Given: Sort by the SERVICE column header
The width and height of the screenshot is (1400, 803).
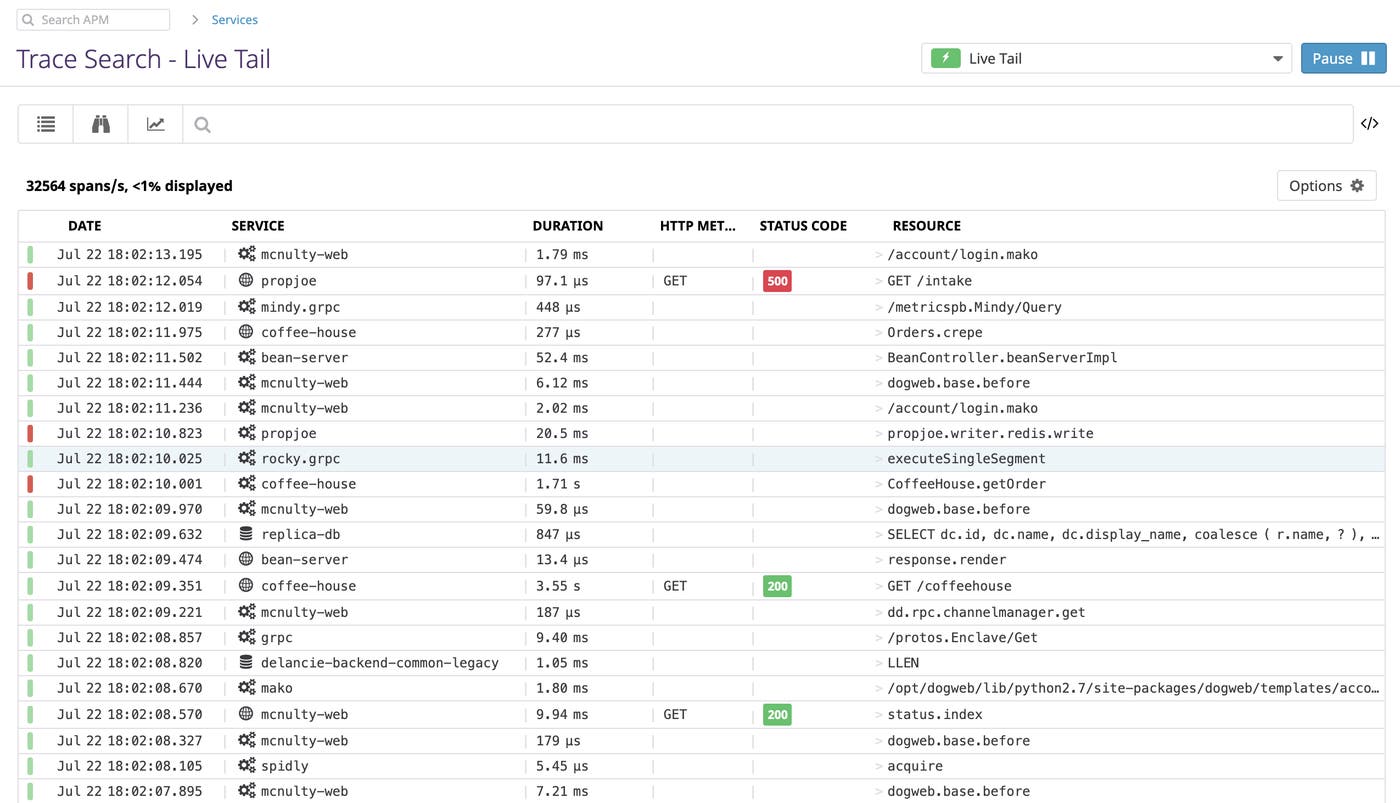Looking at the screenshot, I should 258,226.
